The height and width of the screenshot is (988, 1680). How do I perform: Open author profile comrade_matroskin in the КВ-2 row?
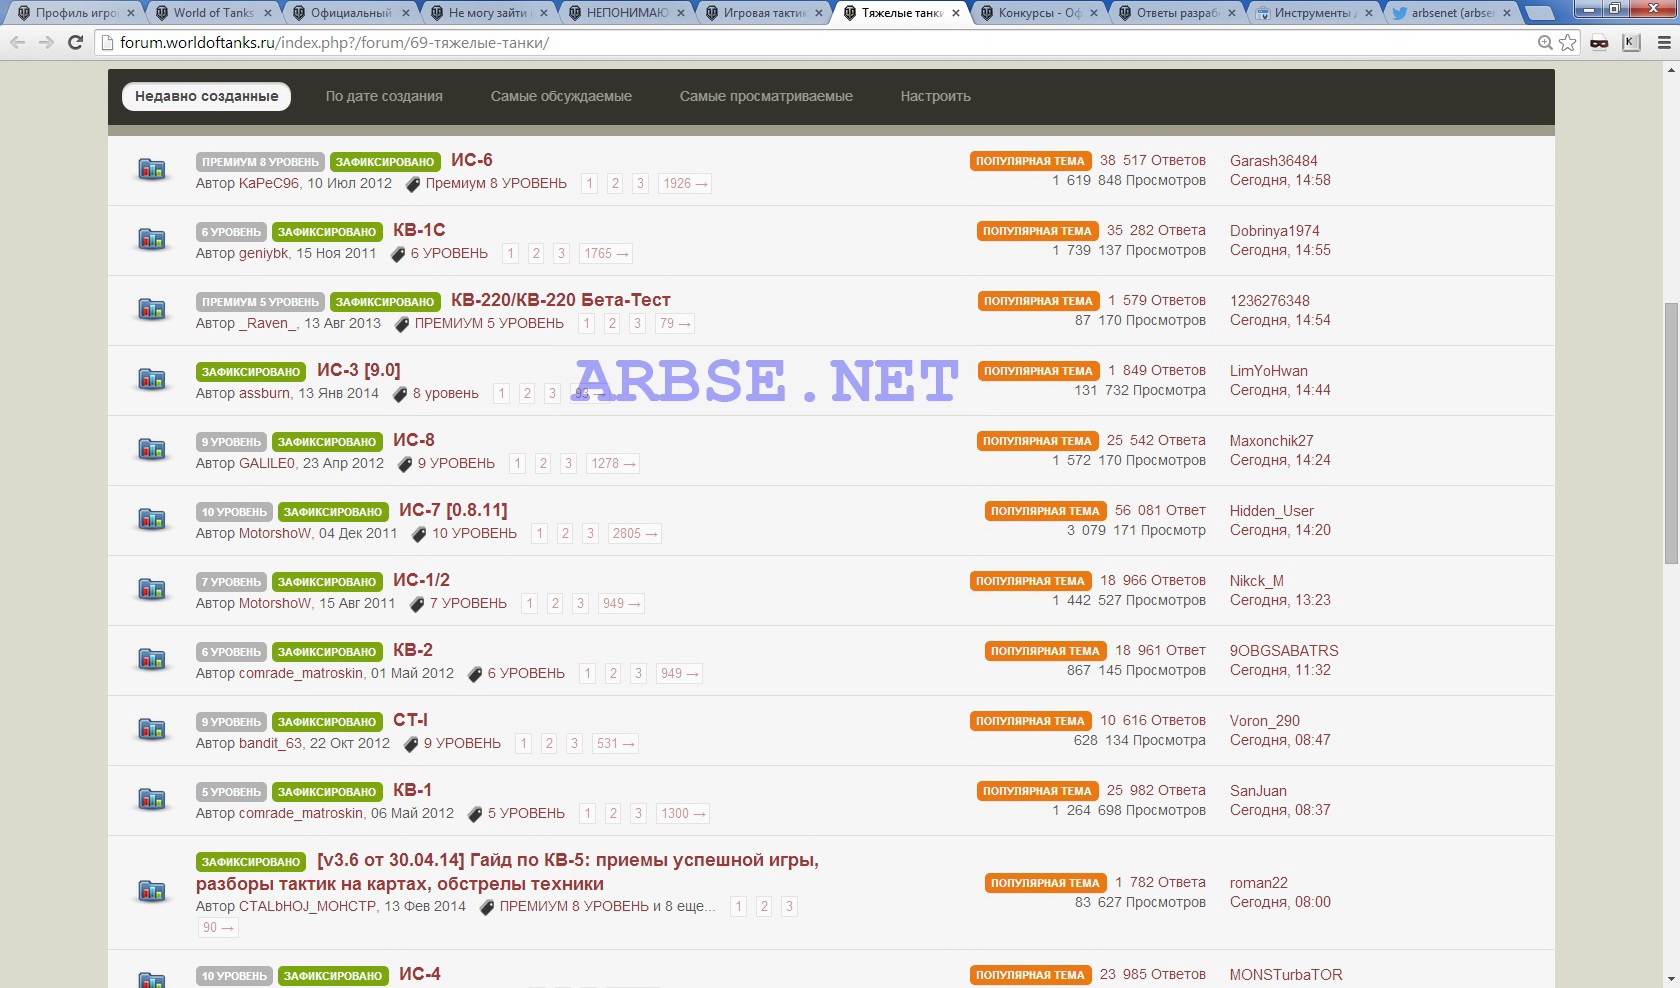[x=301, y=673]
